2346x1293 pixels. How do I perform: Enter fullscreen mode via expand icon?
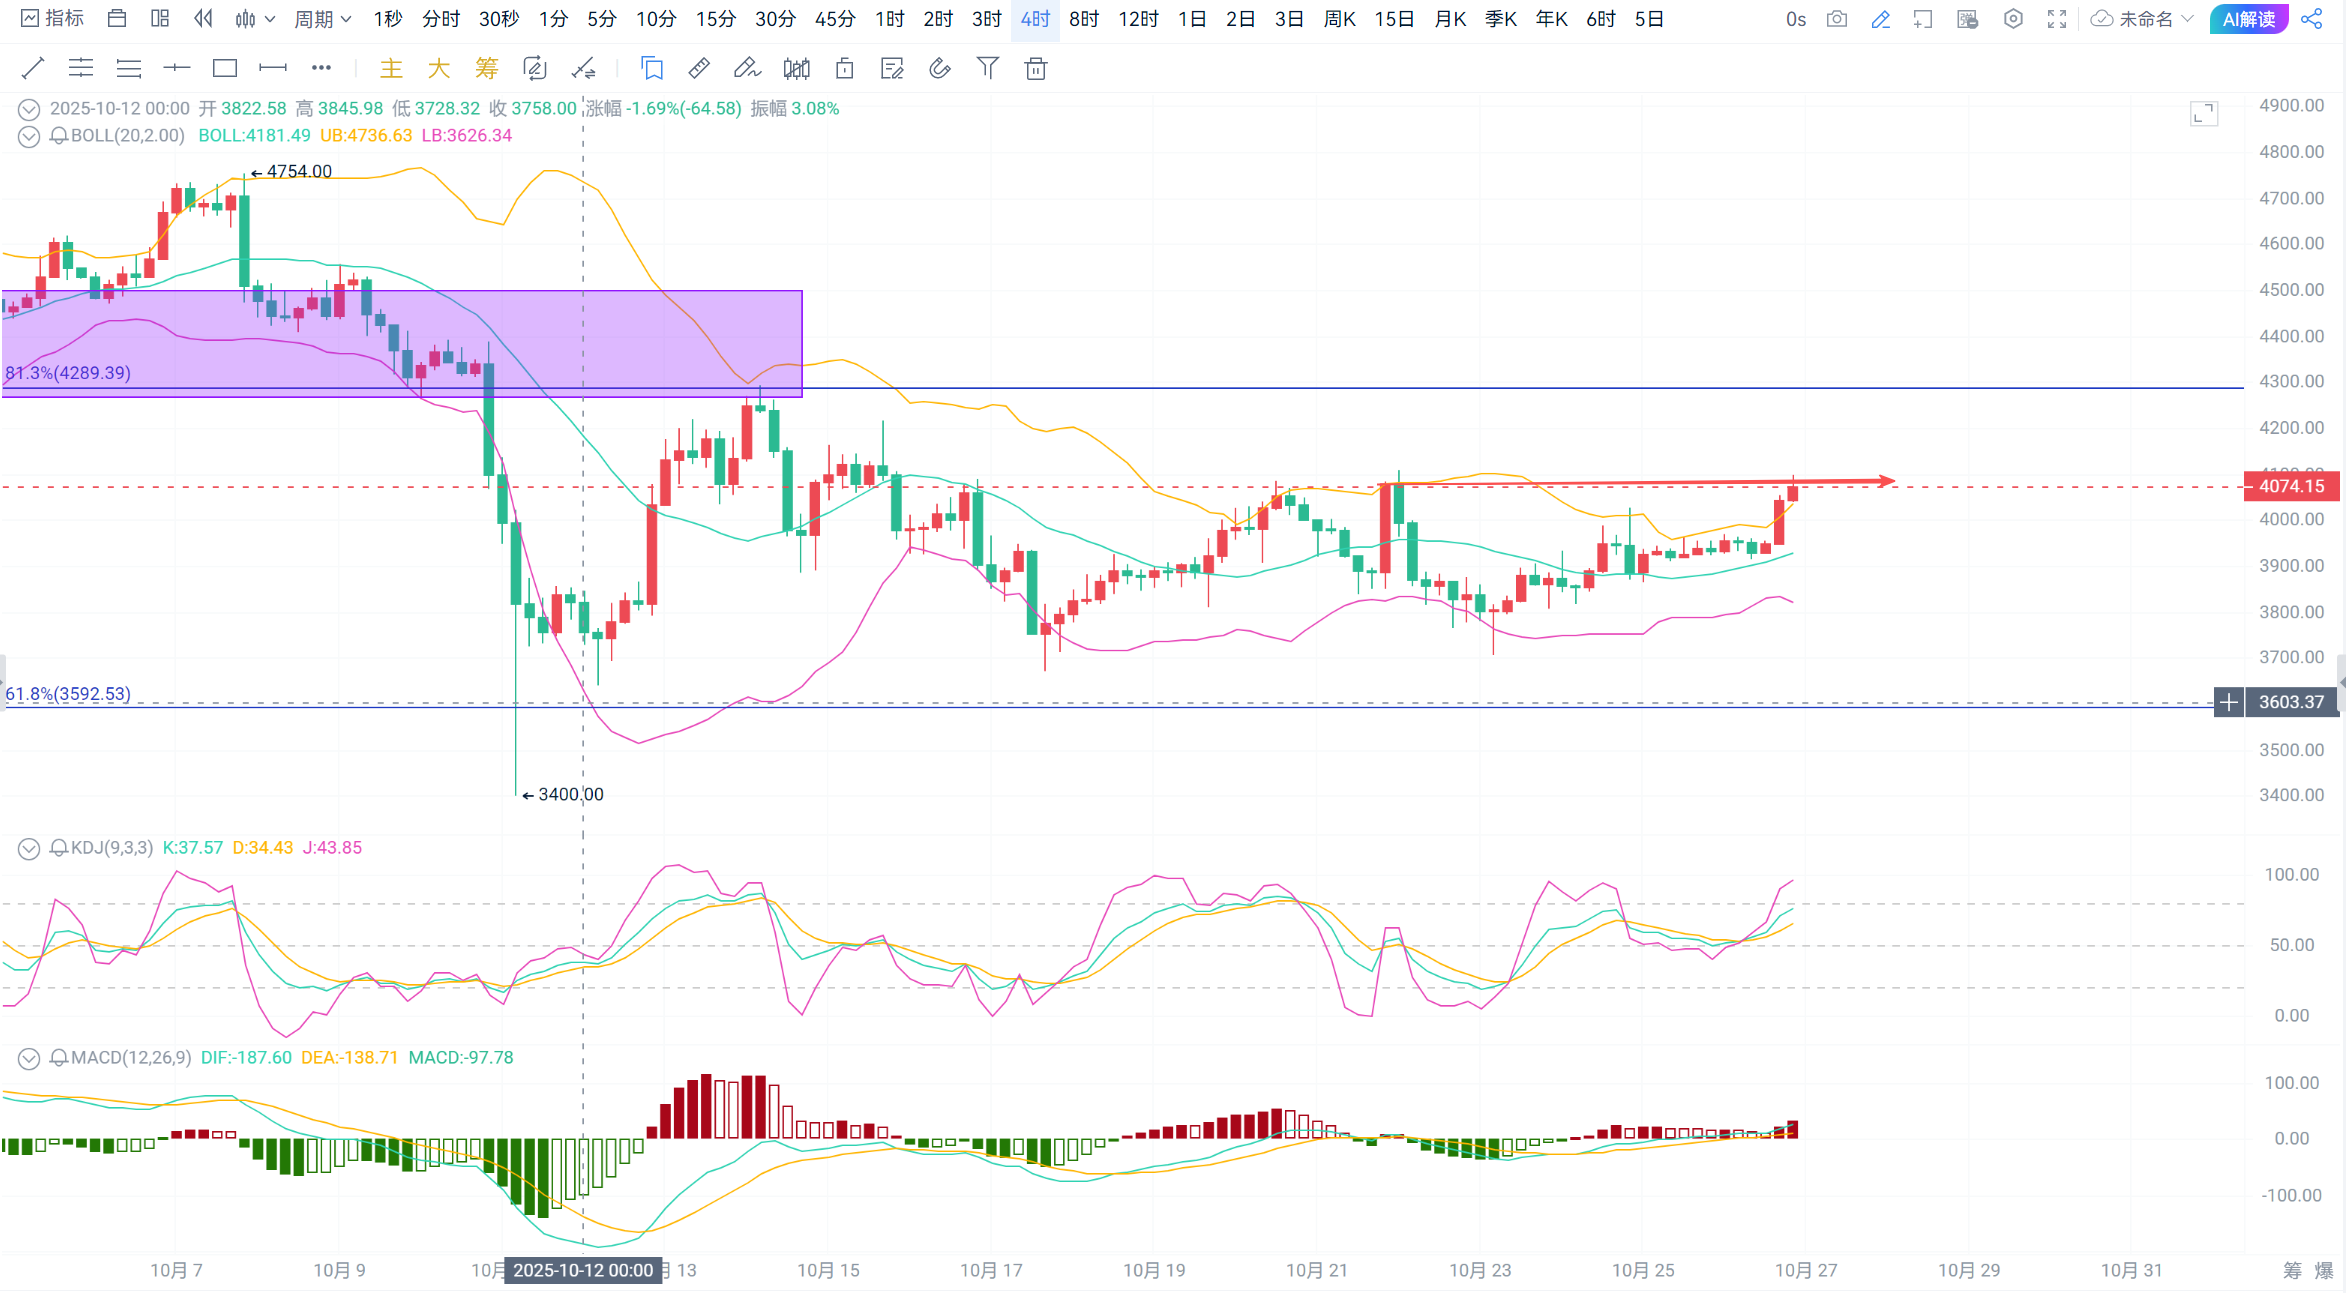[2057, 19]
